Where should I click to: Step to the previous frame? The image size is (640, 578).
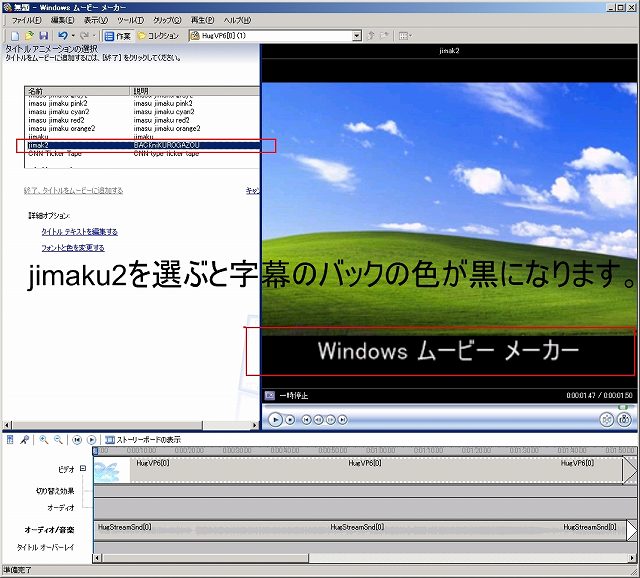coord(319,420)
